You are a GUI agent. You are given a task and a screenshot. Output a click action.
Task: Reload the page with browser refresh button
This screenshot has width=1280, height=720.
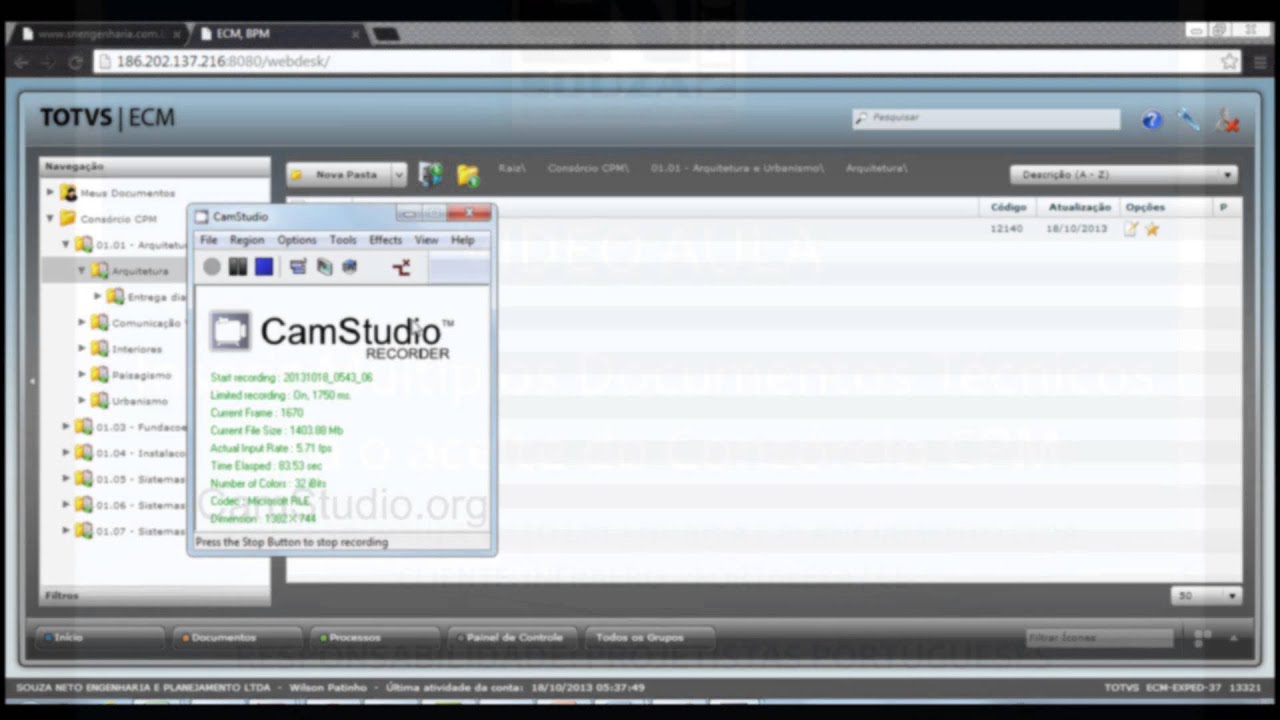[75, 62]
